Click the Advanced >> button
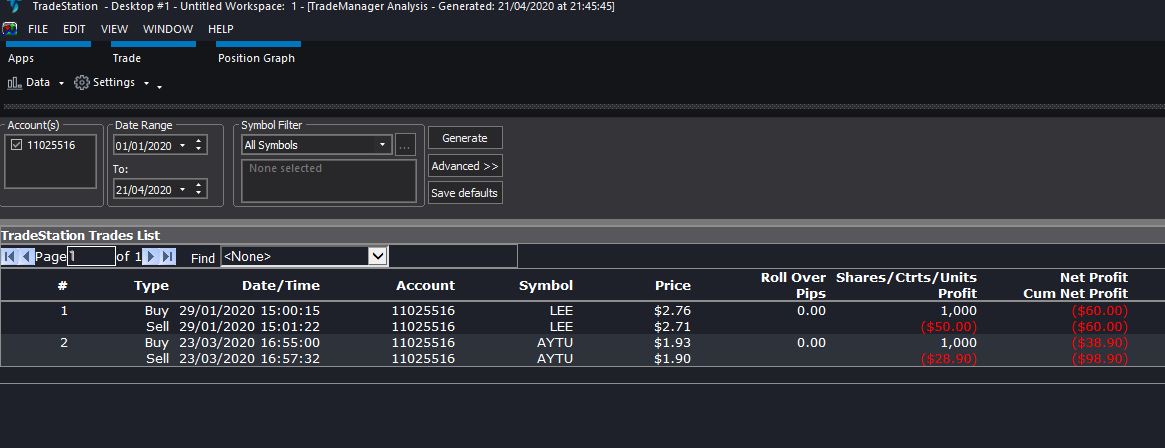The width and height of the screenshot is (1165, 448). (x=465, y=166)
